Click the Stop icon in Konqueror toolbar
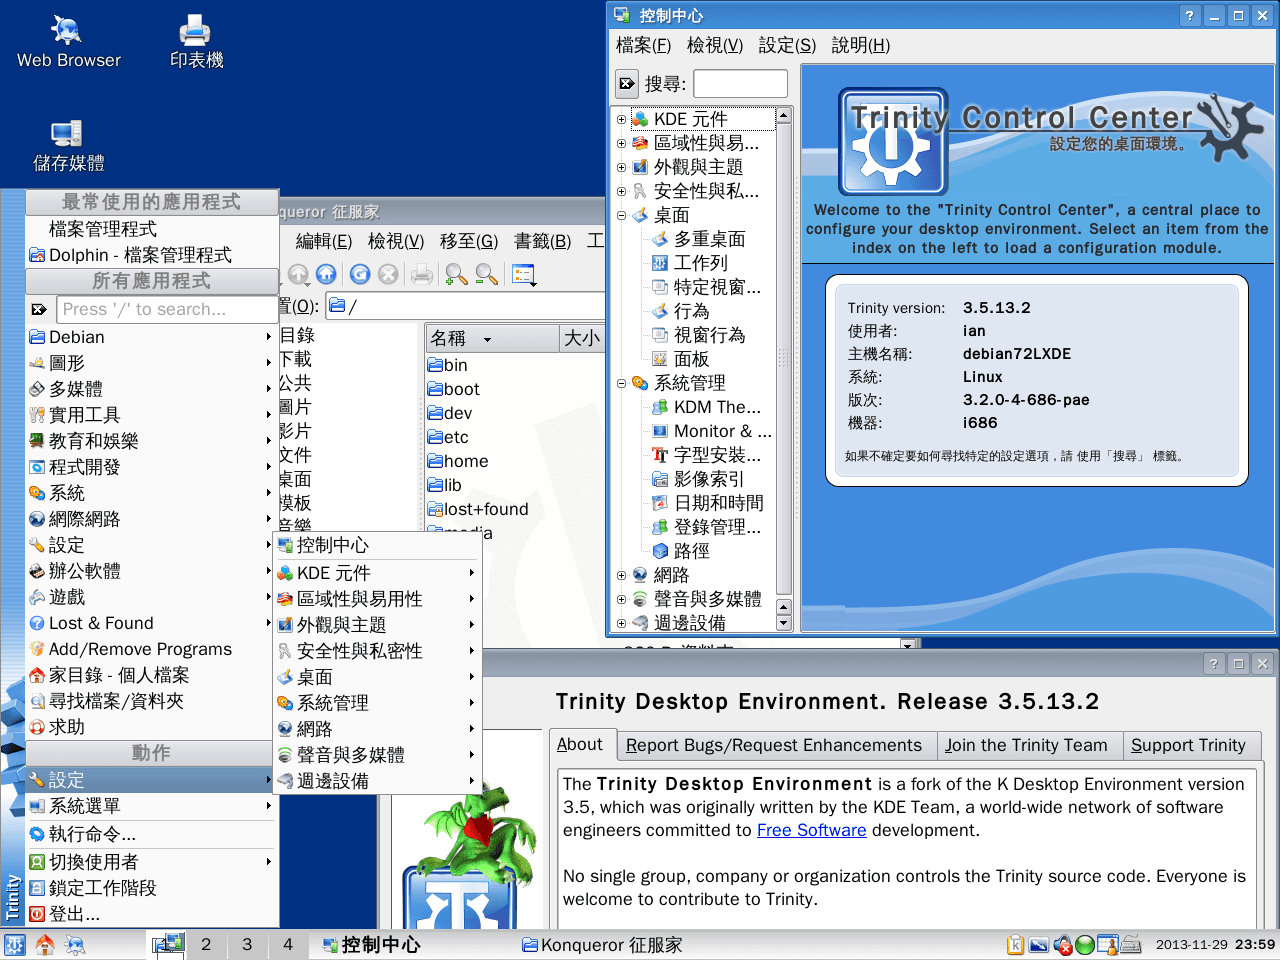The image size is (1280, 960). (x=388, y=274)
